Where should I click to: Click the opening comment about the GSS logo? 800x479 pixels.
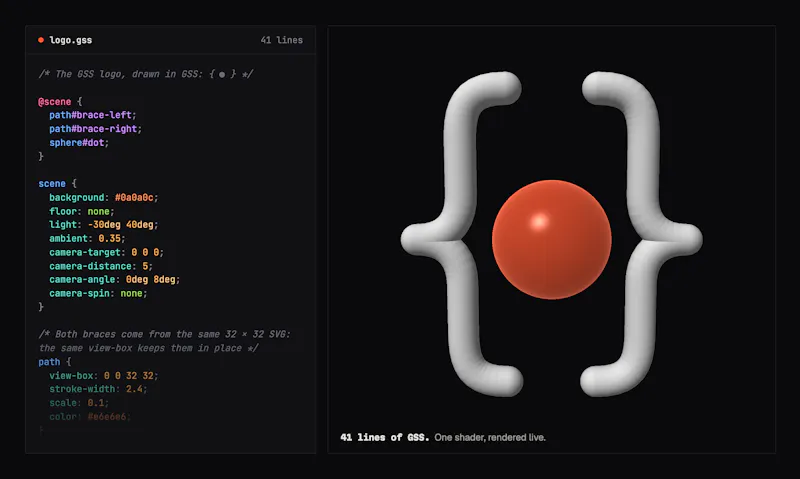(146, 74)
